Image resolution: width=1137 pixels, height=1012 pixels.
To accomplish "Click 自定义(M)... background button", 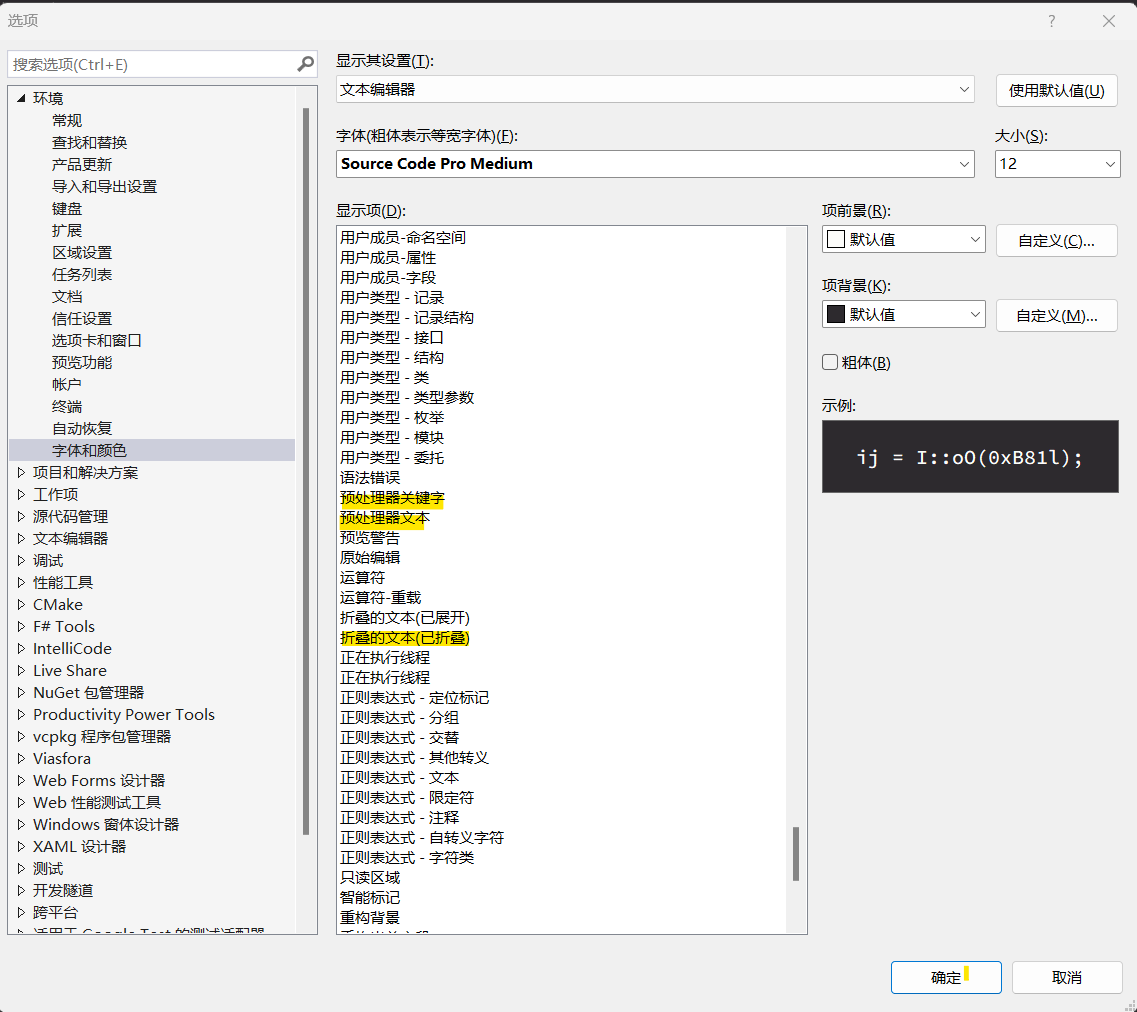I will point(1057,316).
